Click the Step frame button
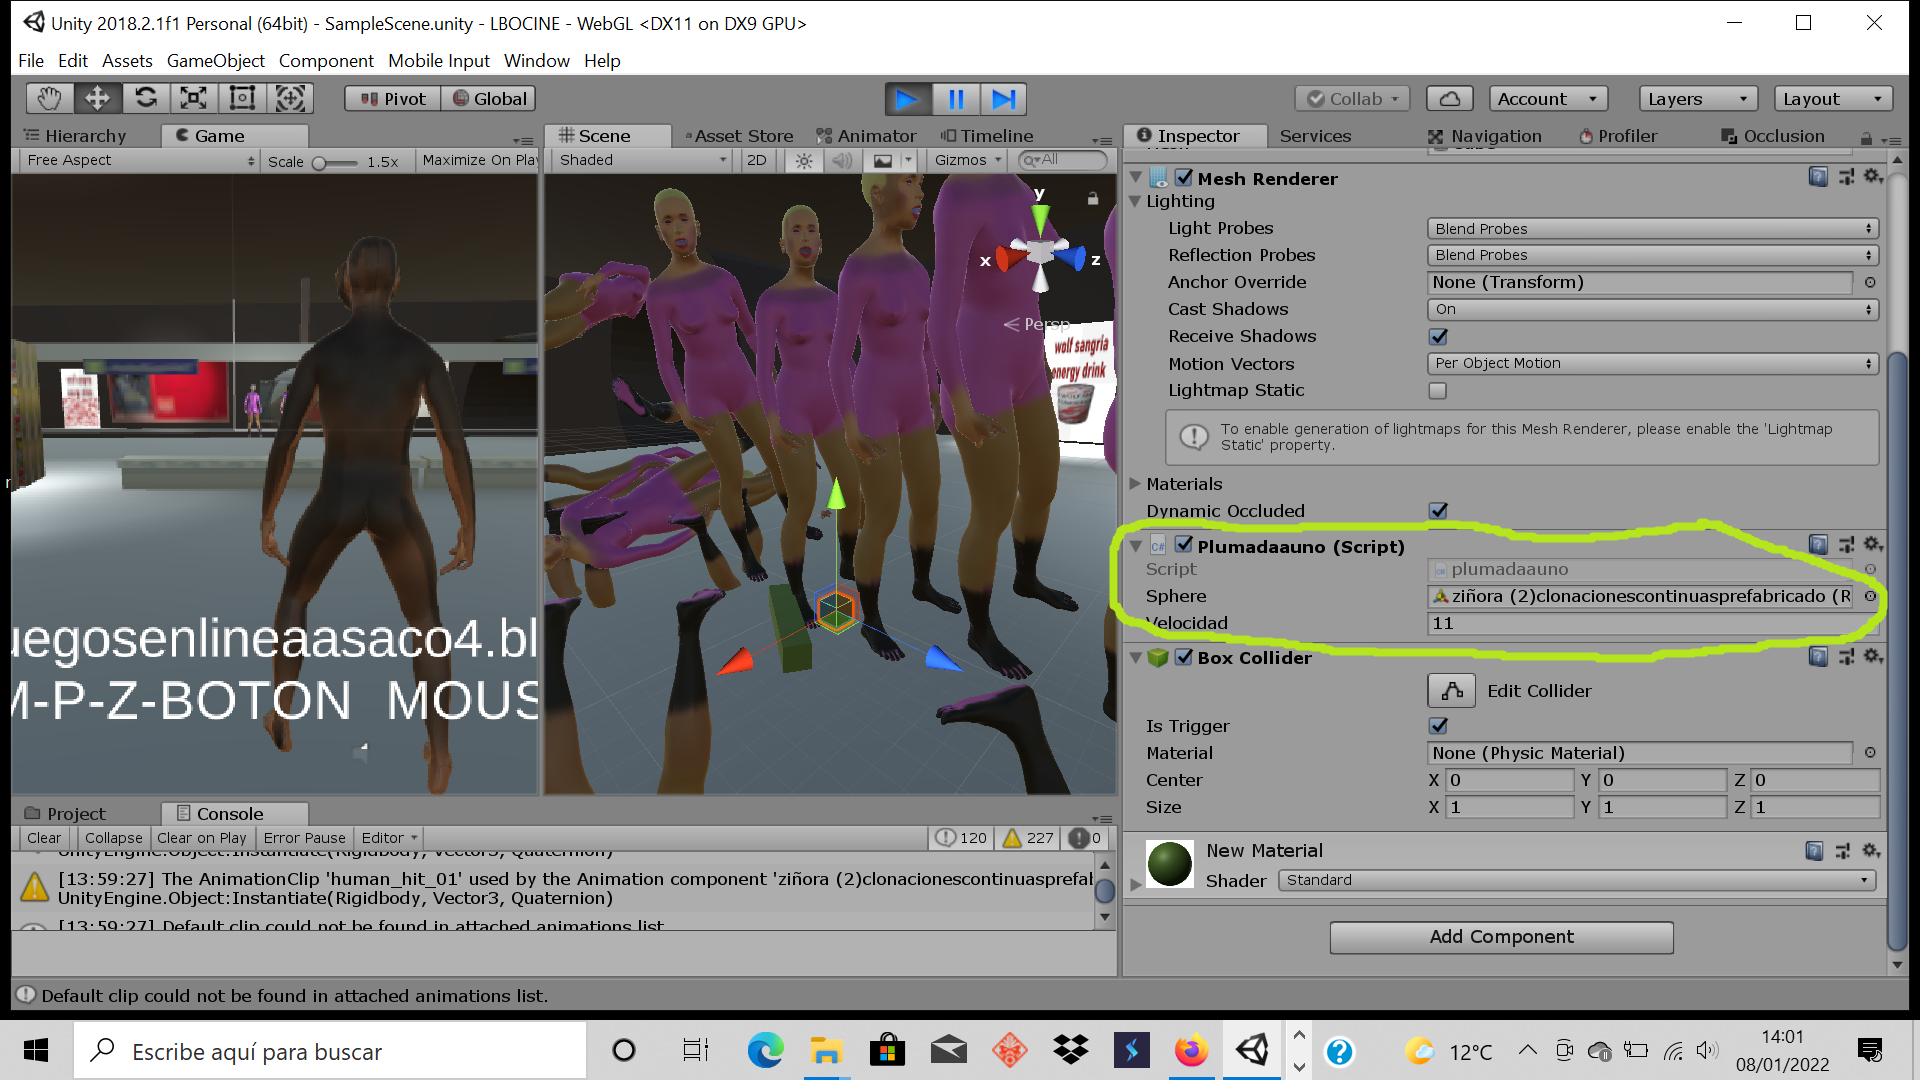The image size is (1920, 1080). [1003, 99]
